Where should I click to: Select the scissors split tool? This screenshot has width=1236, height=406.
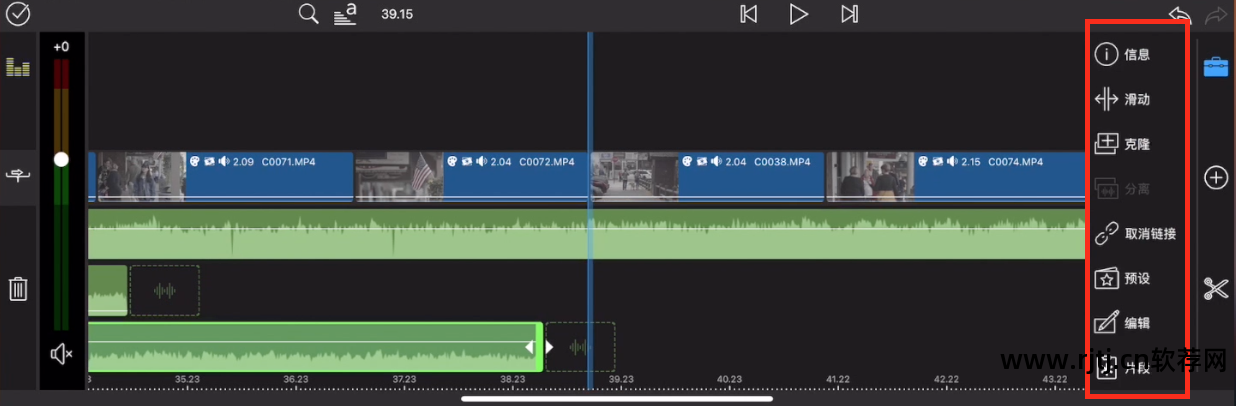click(1215, 289)
